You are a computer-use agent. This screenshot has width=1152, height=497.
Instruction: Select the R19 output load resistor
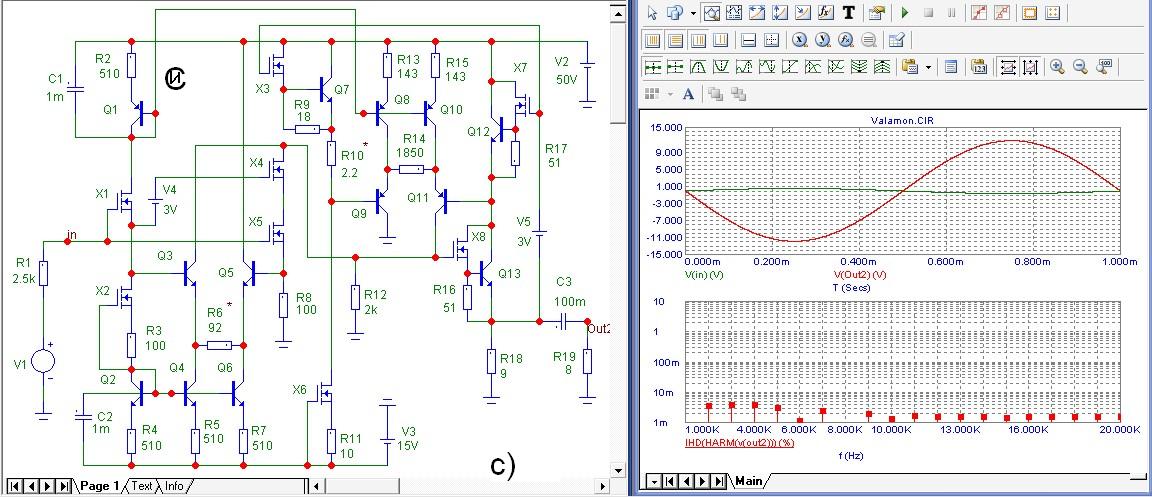[586, 362]
